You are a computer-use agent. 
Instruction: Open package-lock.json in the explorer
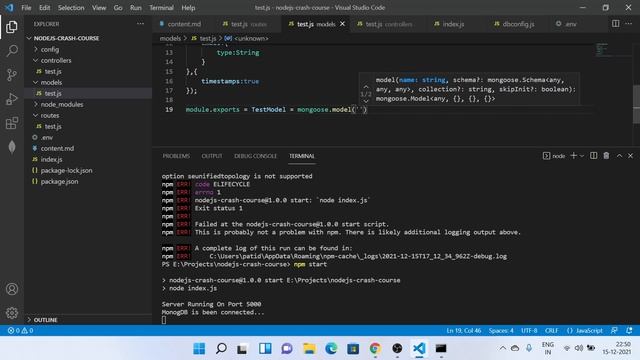[x=66, y=170]
